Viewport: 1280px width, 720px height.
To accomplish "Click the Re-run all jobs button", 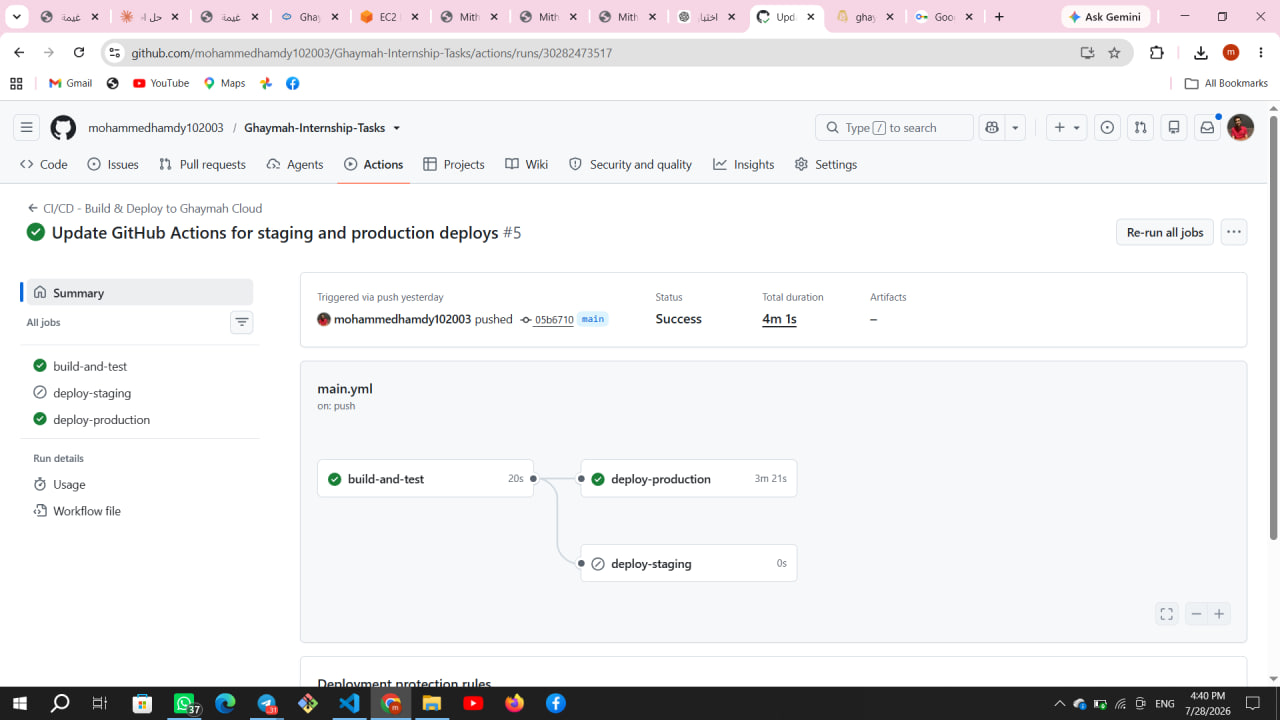I will [1164, 232].
